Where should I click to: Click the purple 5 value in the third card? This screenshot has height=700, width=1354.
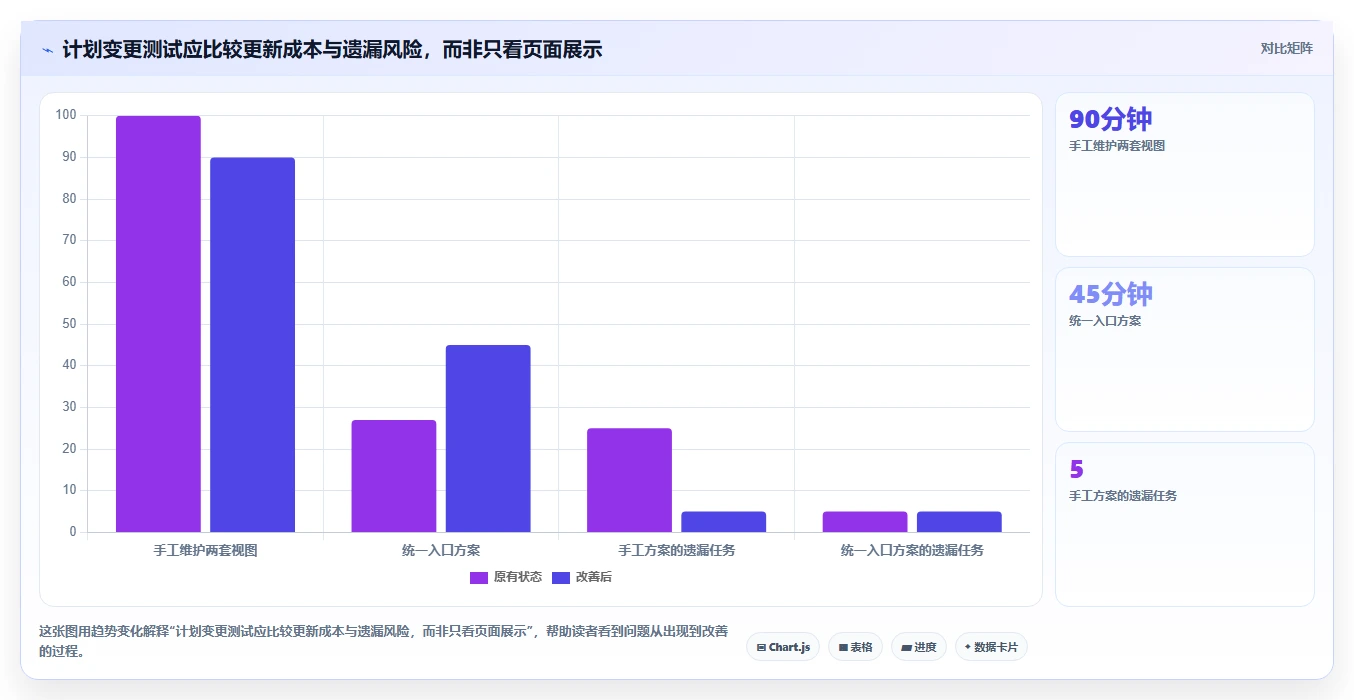1076,469
